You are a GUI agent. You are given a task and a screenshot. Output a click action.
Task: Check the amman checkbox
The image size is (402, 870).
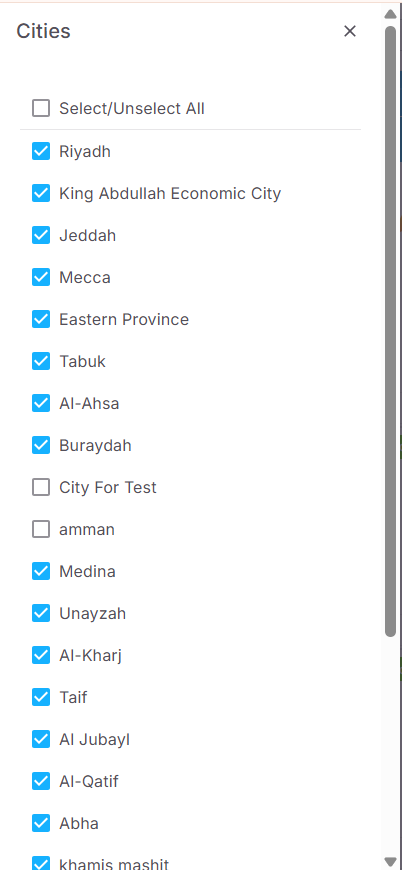[x=41, y=529]
